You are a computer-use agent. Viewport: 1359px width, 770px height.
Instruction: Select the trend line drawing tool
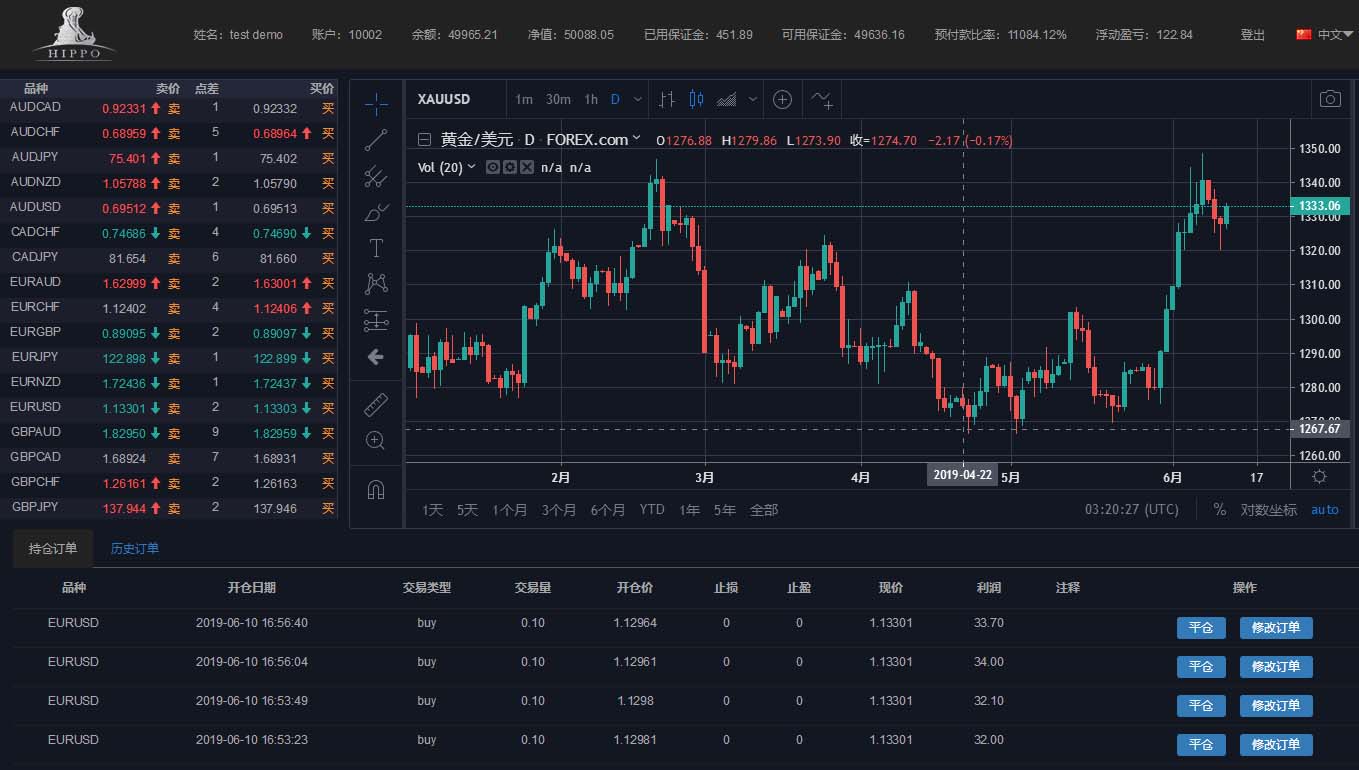pyautogui.click(x=376, y=140)
